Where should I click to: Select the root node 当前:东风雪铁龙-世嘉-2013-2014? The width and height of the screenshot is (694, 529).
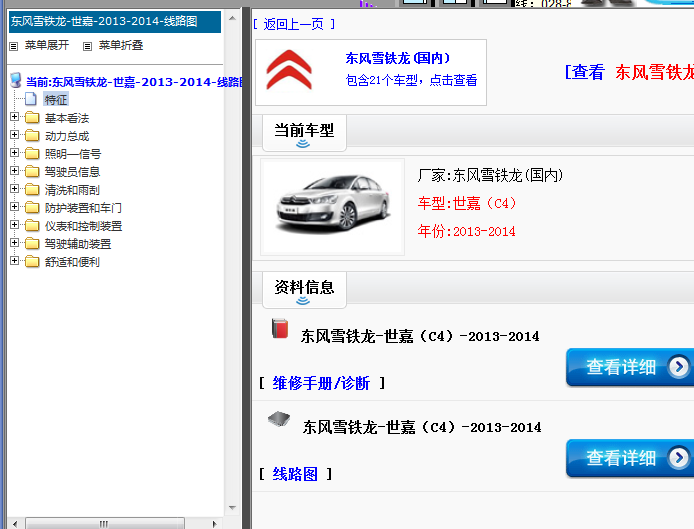click(x=134, y=82)
